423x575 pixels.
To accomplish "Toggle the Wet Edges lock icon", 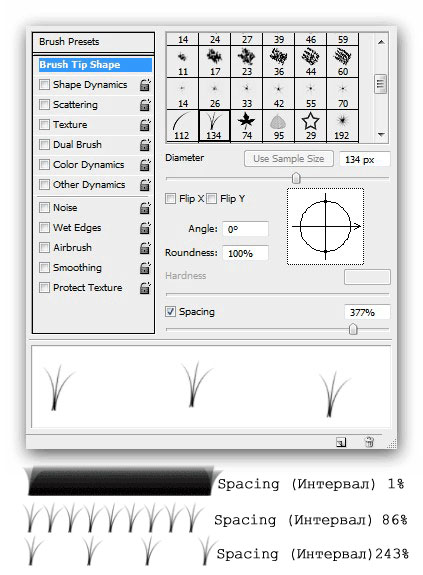I will pos(145,228).
